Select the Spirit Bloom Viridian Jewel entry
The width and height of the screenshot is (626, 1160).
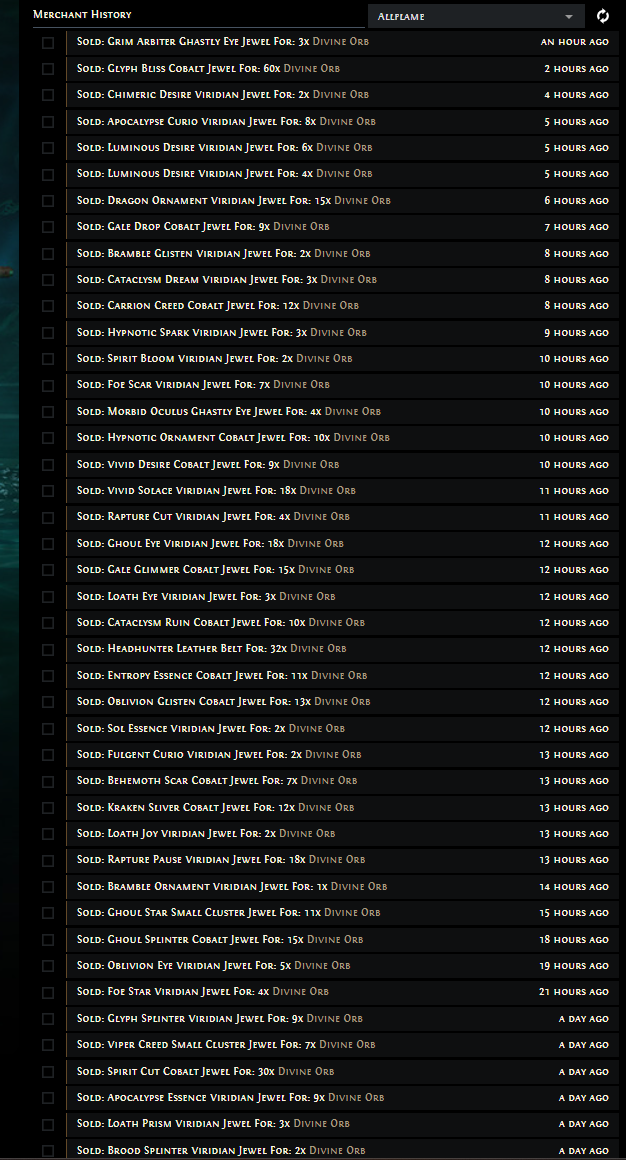coord(343,359)
